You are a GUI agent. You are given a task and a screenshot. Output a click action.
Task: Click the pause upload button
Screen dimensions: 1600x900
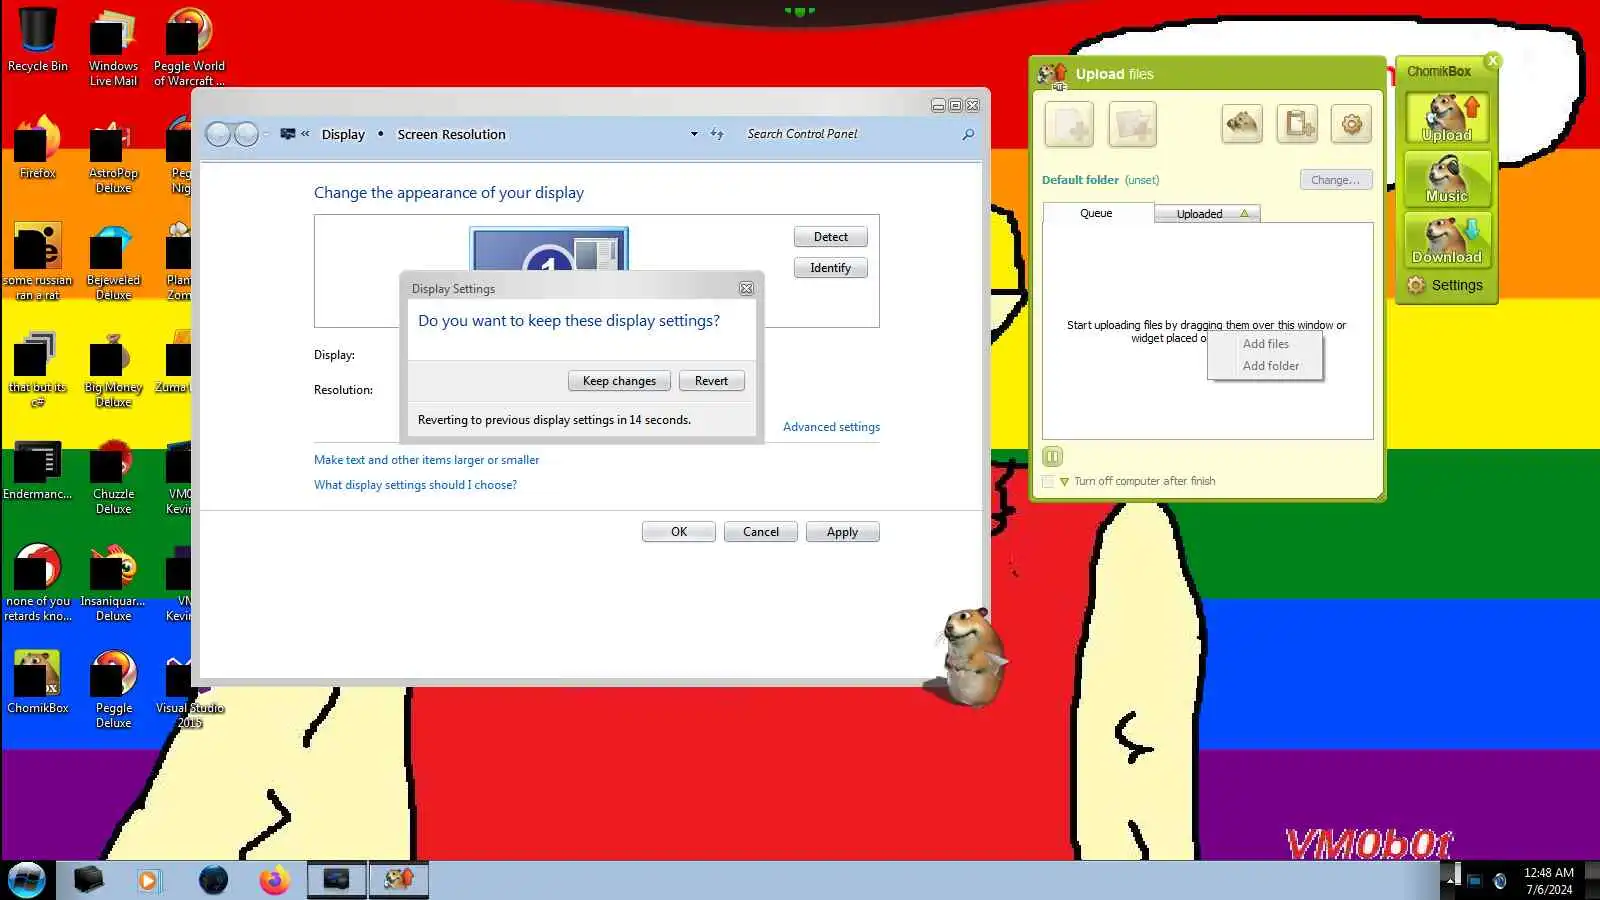pyautogui.click(x=1052, y=457)
